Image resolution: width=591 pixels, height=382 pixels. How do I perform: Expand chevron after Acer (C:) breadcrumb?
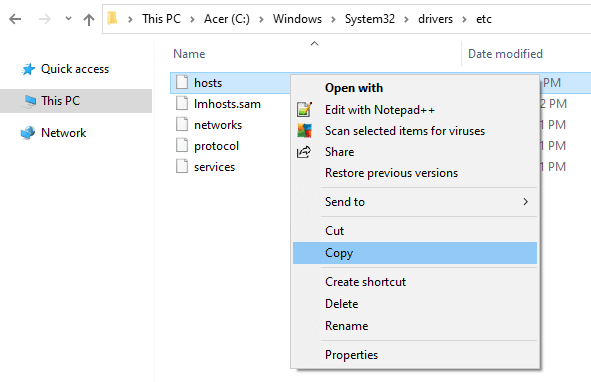pyautogui.click(x=261, y=19)
